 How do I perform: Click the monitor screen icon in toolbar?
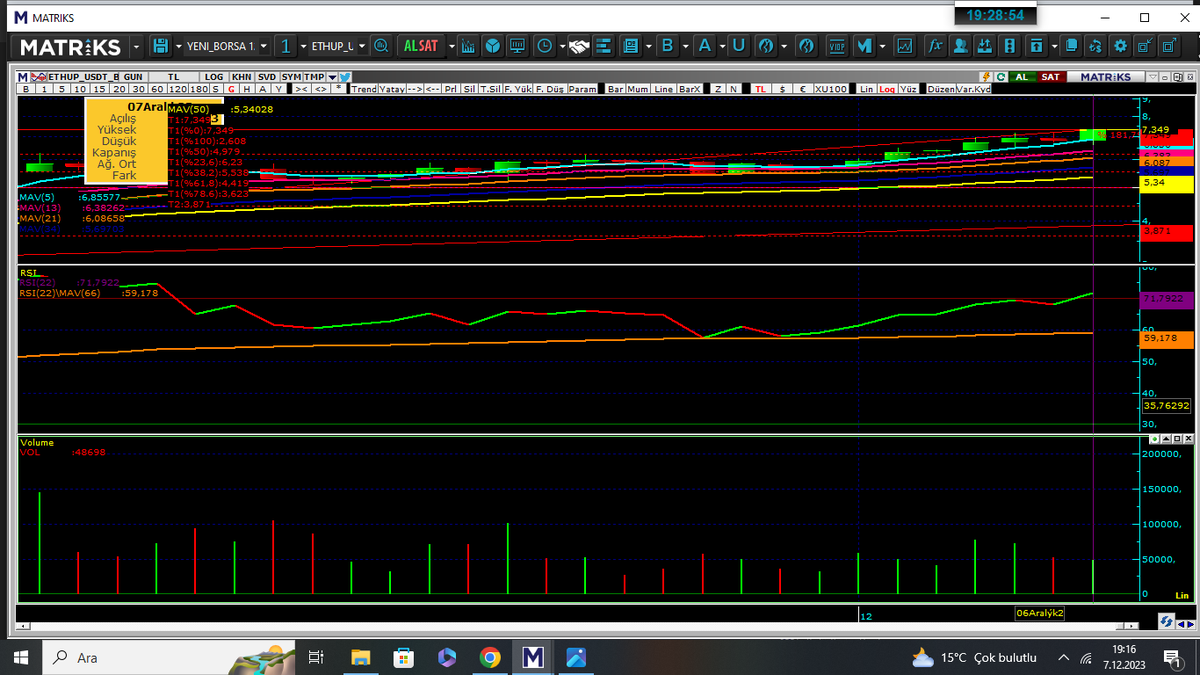pos(518,46)
